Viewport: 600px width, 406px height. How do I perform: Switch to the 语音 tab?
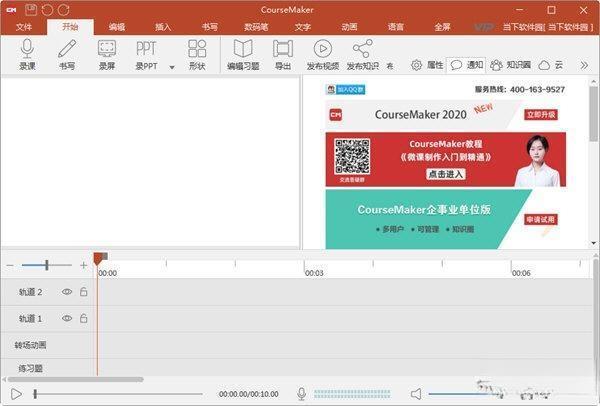pos(396,27)
